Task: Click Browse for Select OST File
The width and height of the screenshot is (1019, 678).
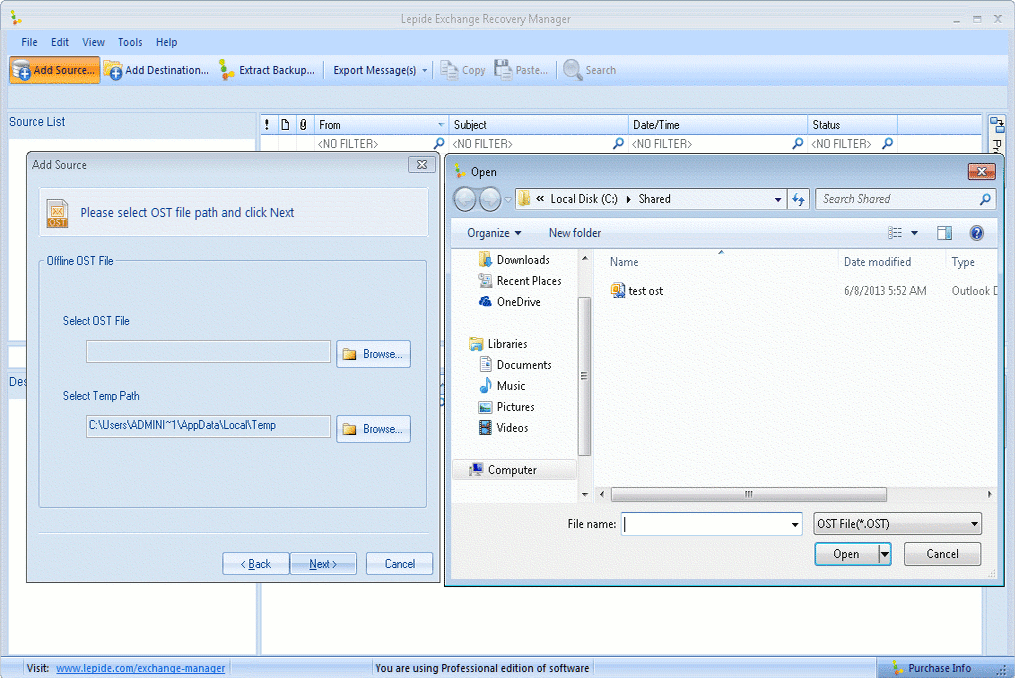Action: point(374,354)
